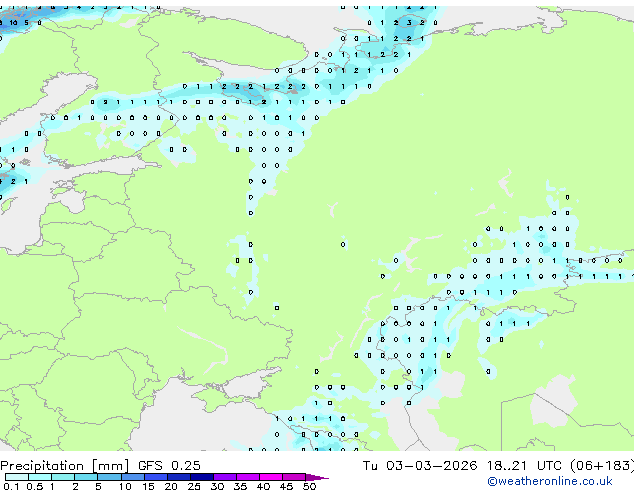This screenshot has width=634, height=490.
Task: Click the "0.5" legend scale label
Action: [35, 486]
